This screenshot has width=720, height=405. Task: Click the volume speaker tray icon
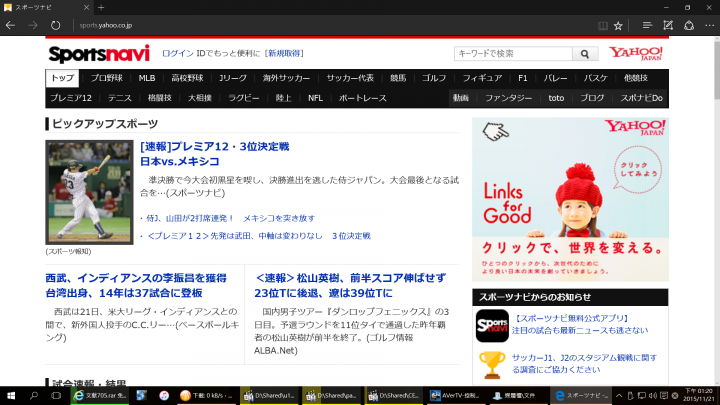[x=653, y=395]
